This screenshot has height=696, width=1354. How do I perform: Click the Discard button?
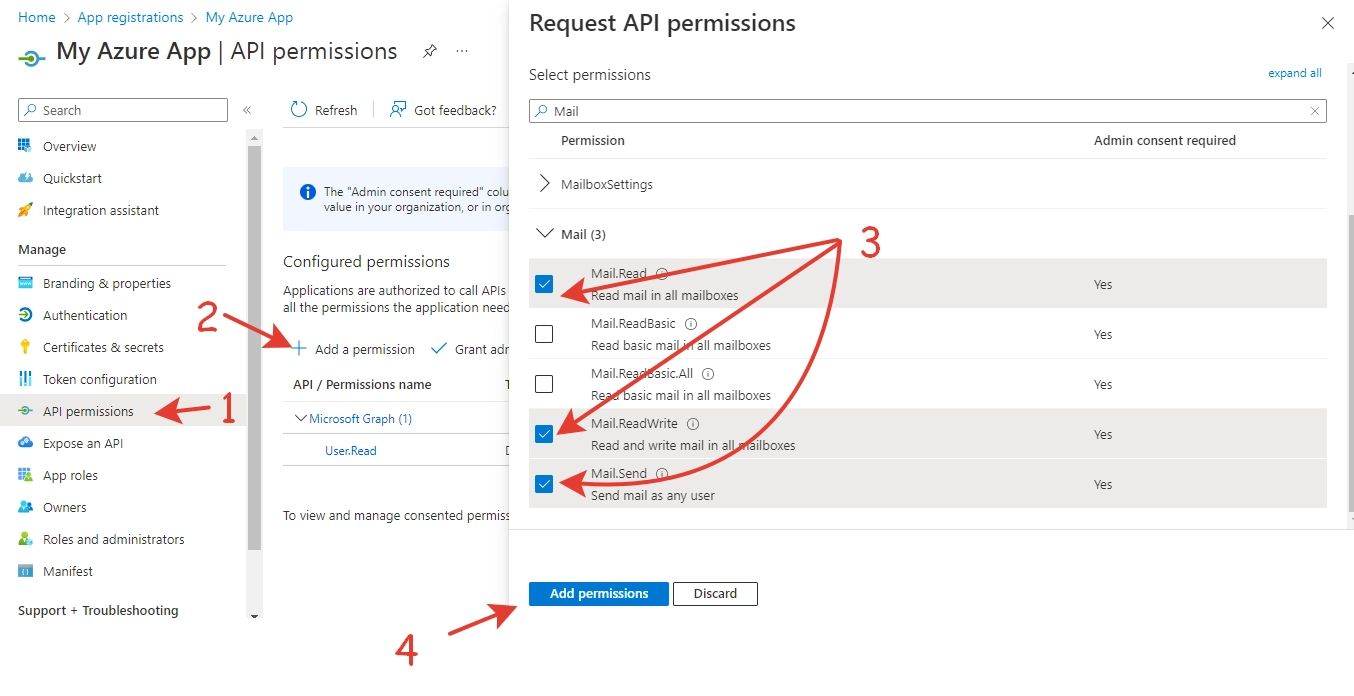[715, 593]
